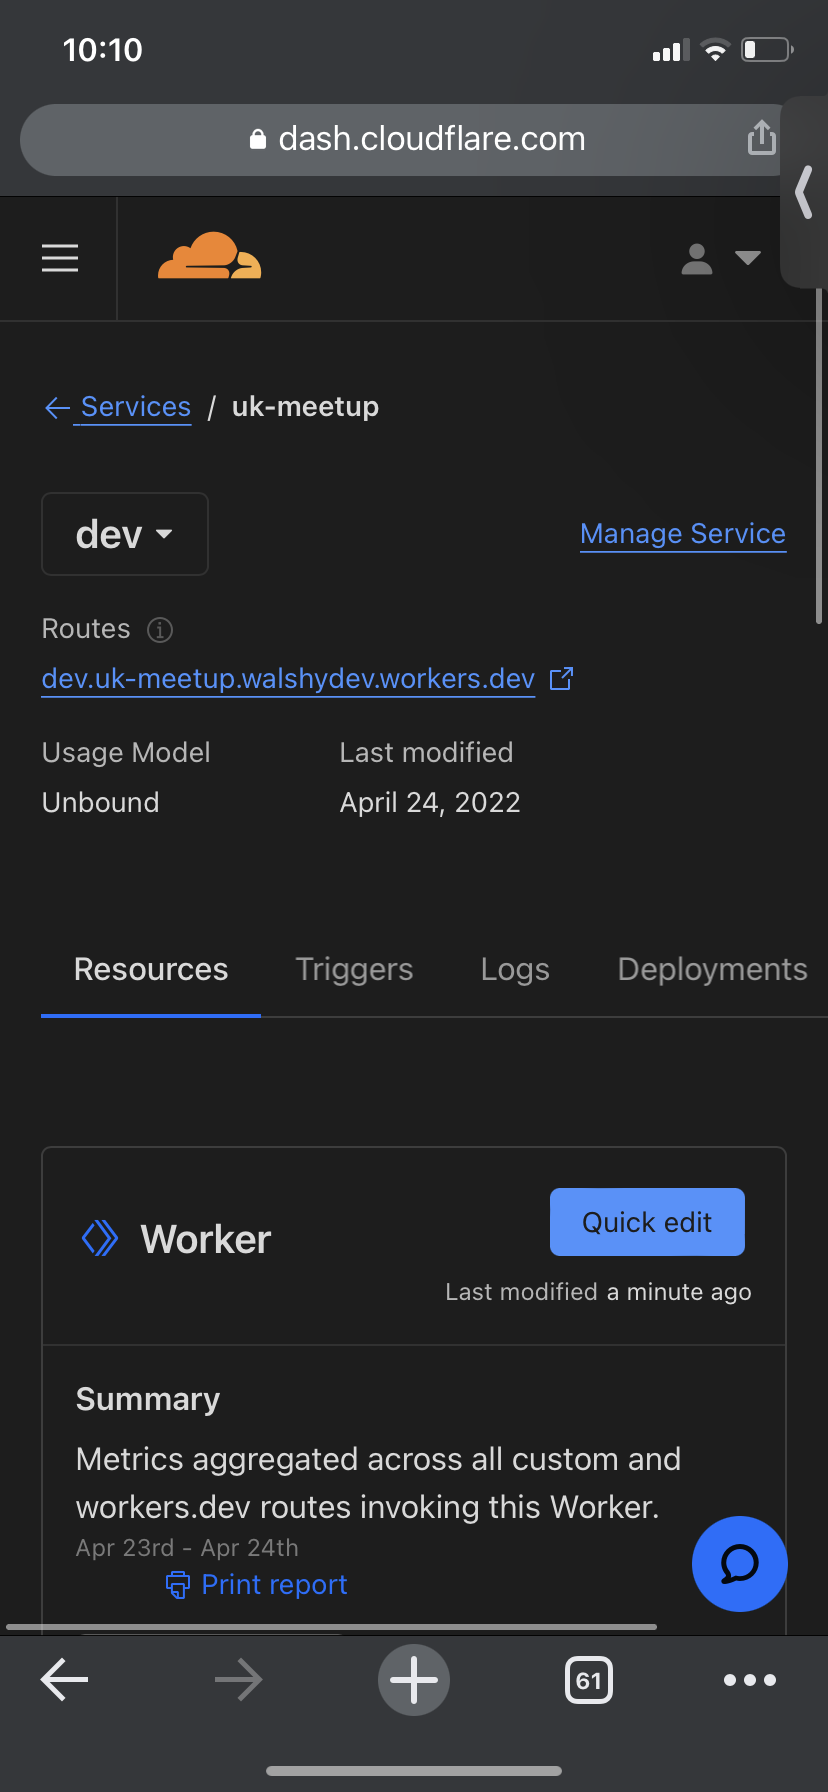The width and height of the screenshot is (828, 1792).
Task: Expand the dev environment dropdown
Action: tap(124, 534)
